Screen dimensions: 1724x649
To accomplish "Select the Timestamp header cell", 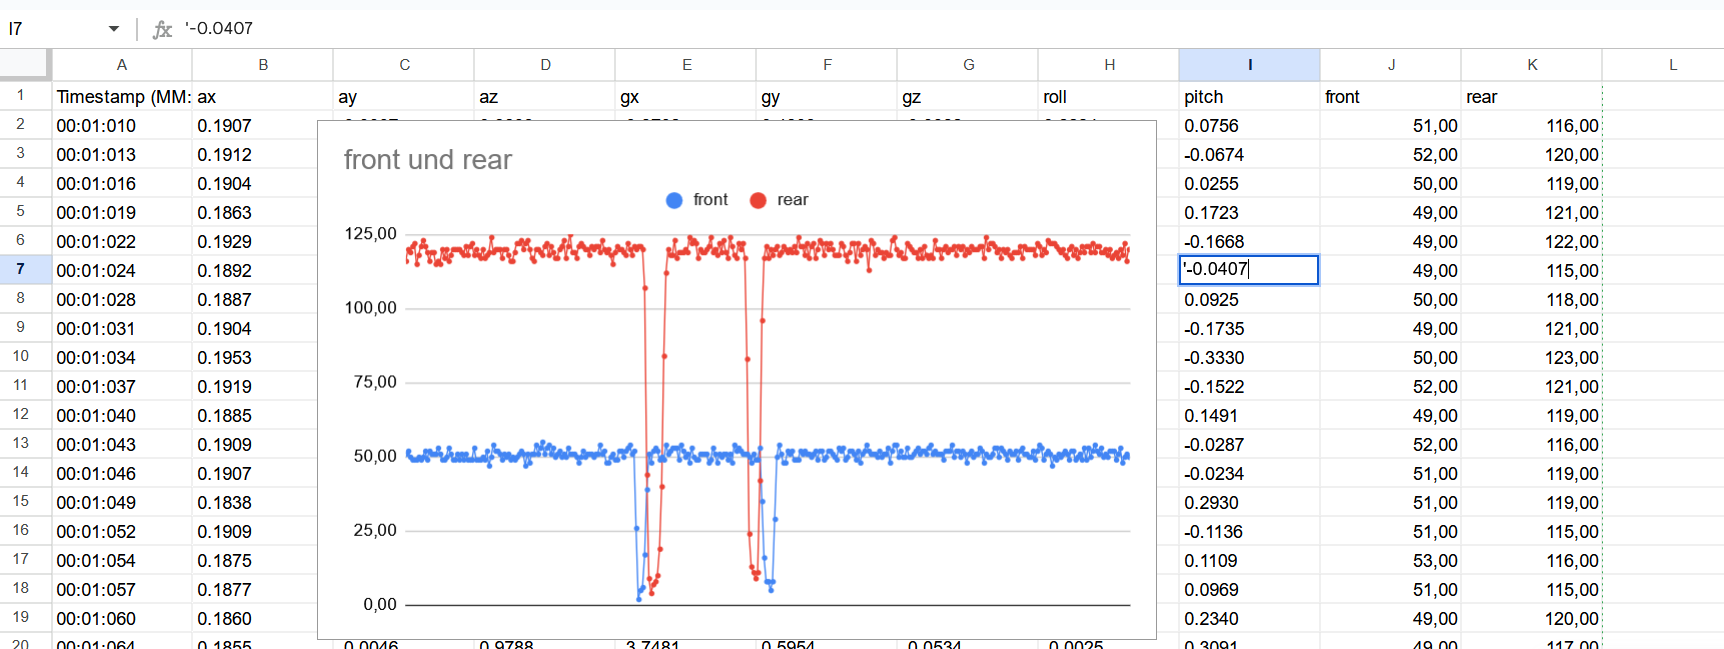I will (122, 97).
